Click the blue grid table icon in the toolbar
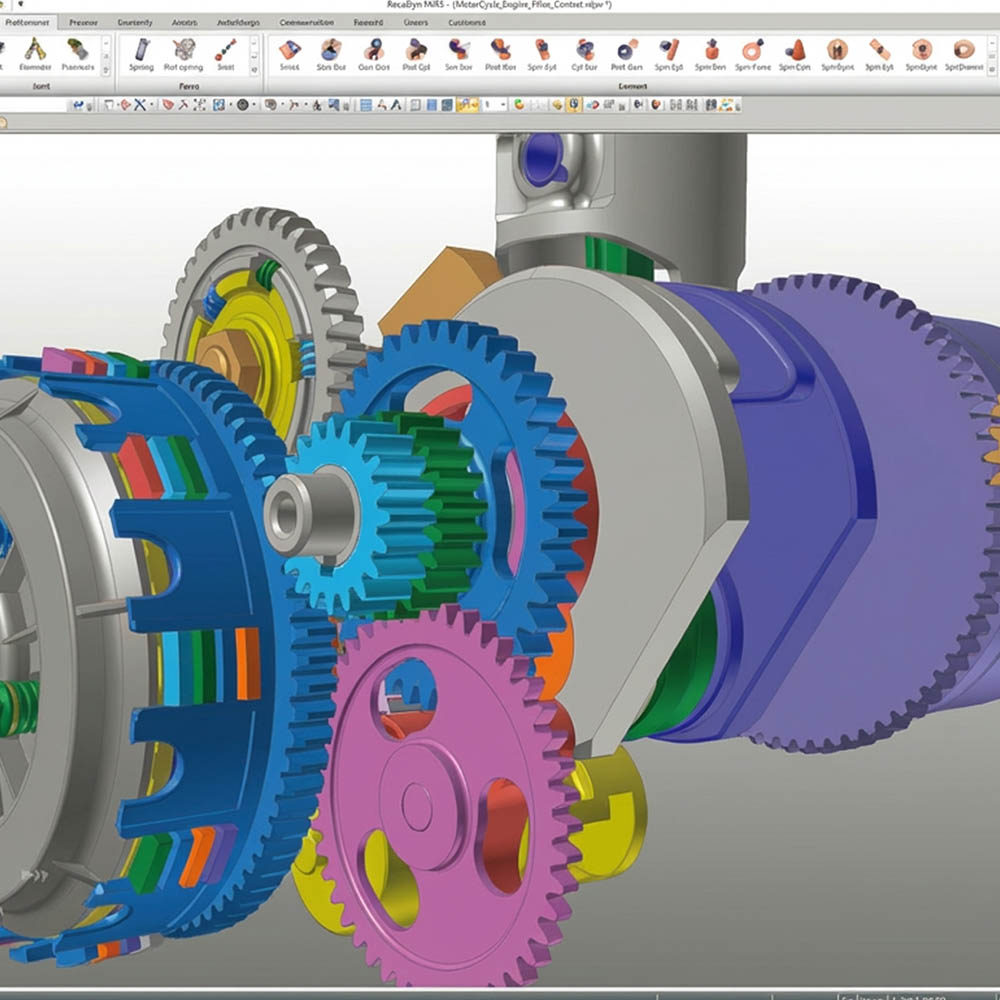The width and height of the screenshot is (1000, 1000). tap(366, 104)
